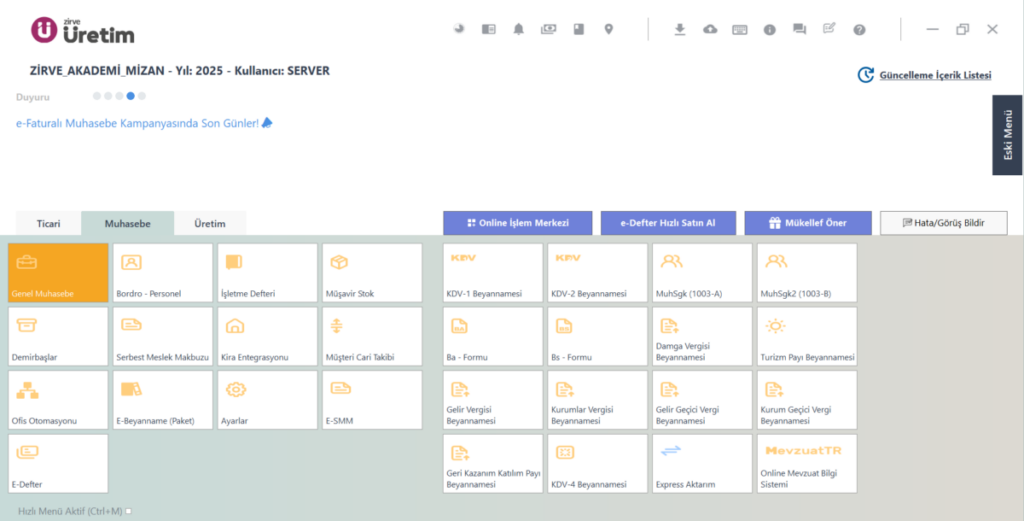The image size is (1024, 521).
Task: Launch Müşavir Stok tile
Action: [372, 273]
